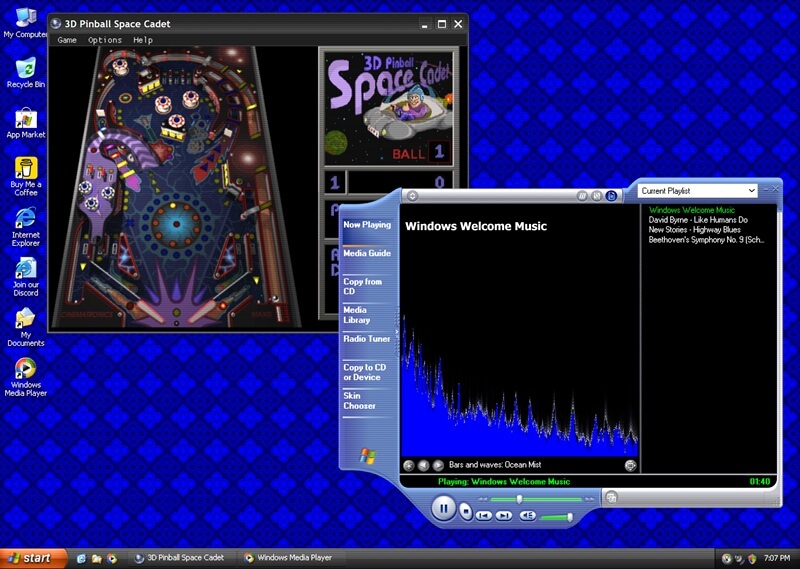Click the seek slider in Media Player
Image resolution: width=800 pixels, height=569 pixels.
pos(536,499)
